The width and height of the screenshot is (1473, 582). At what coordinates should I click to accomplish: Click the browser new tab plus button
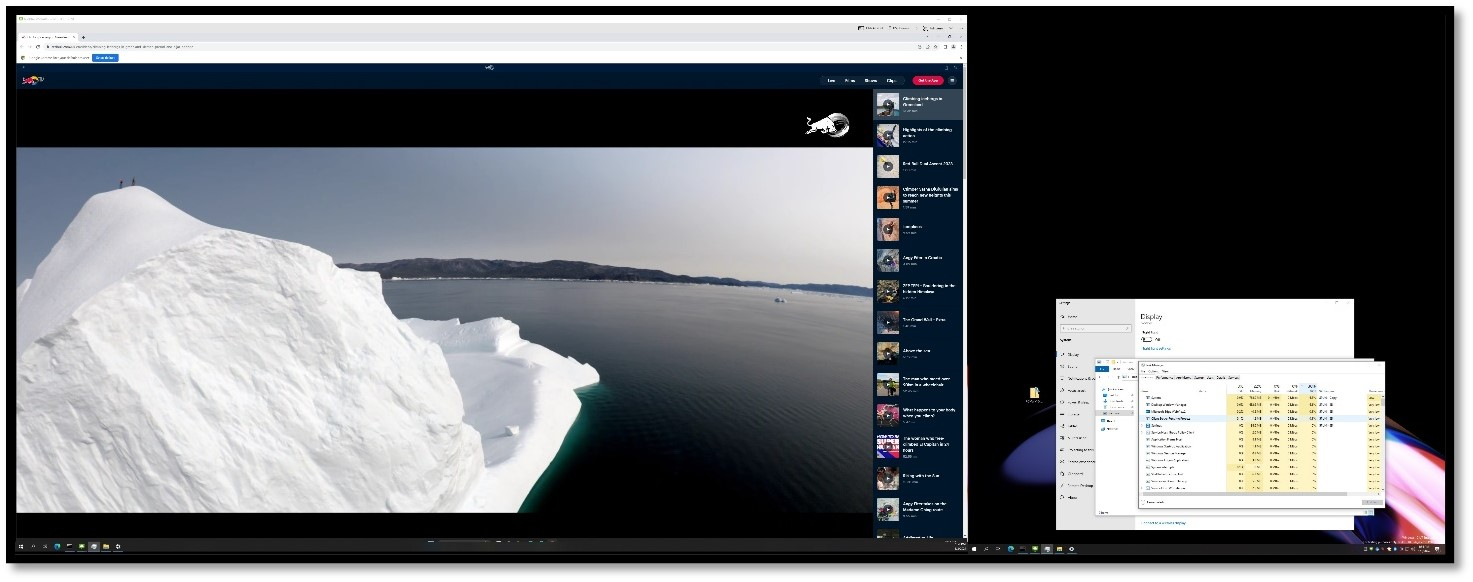[x=83, y=37]
